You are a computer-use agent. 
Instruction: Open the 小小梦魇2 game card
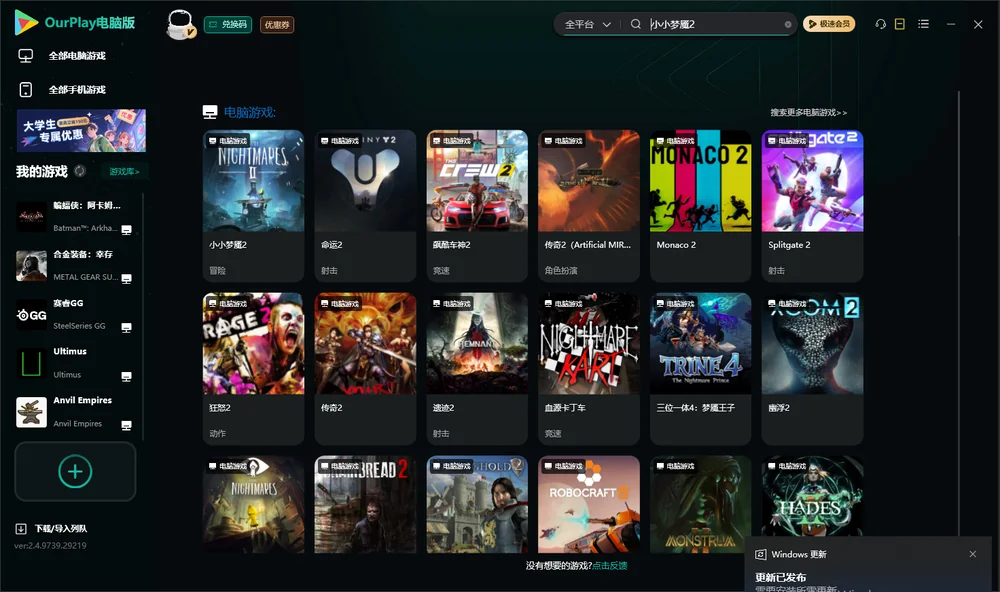253,205
